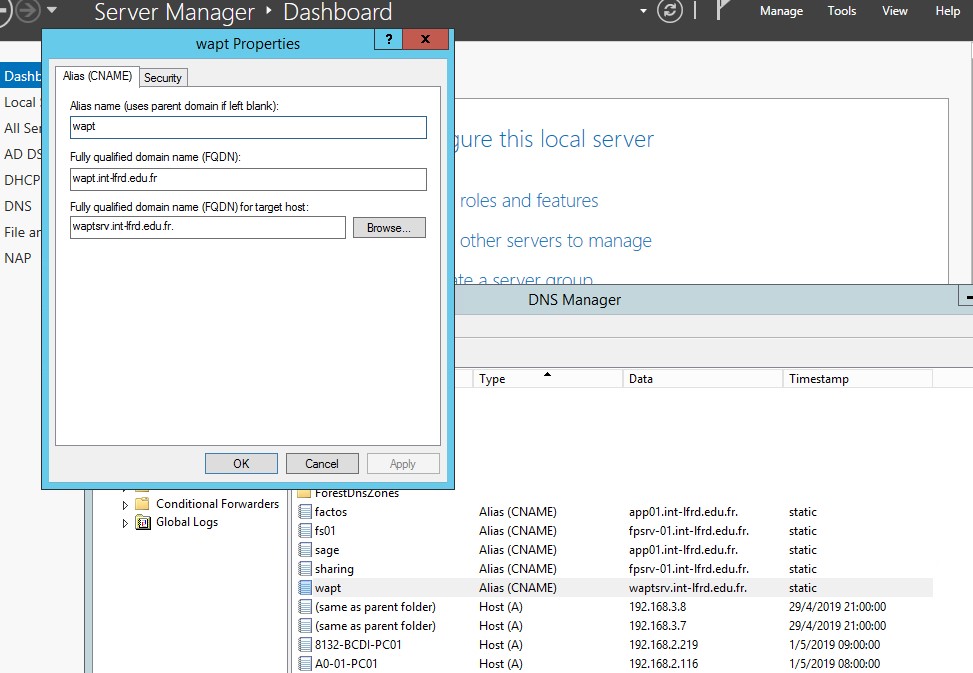The image size is (973, 673).
Task: Select the Conditional Forwarders folder icon
Action: [x=142, y=504]
